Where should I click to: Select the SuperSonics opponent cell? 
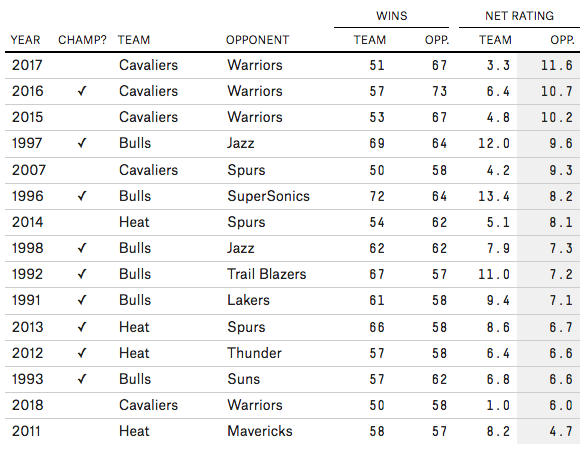(268, 196)
